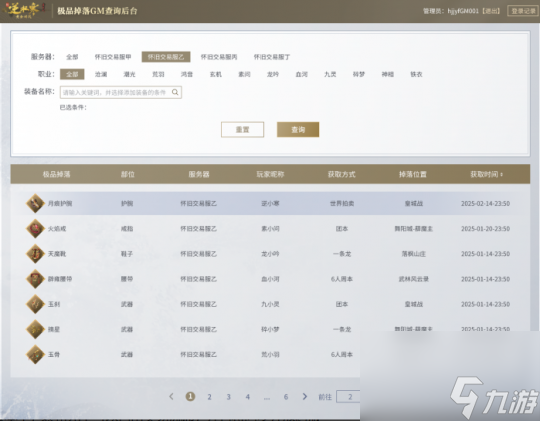This screenshot has height=421, width=540.
Task: Click the 退出 logout link
Action: pyautogui.click(x=491, y=11)
